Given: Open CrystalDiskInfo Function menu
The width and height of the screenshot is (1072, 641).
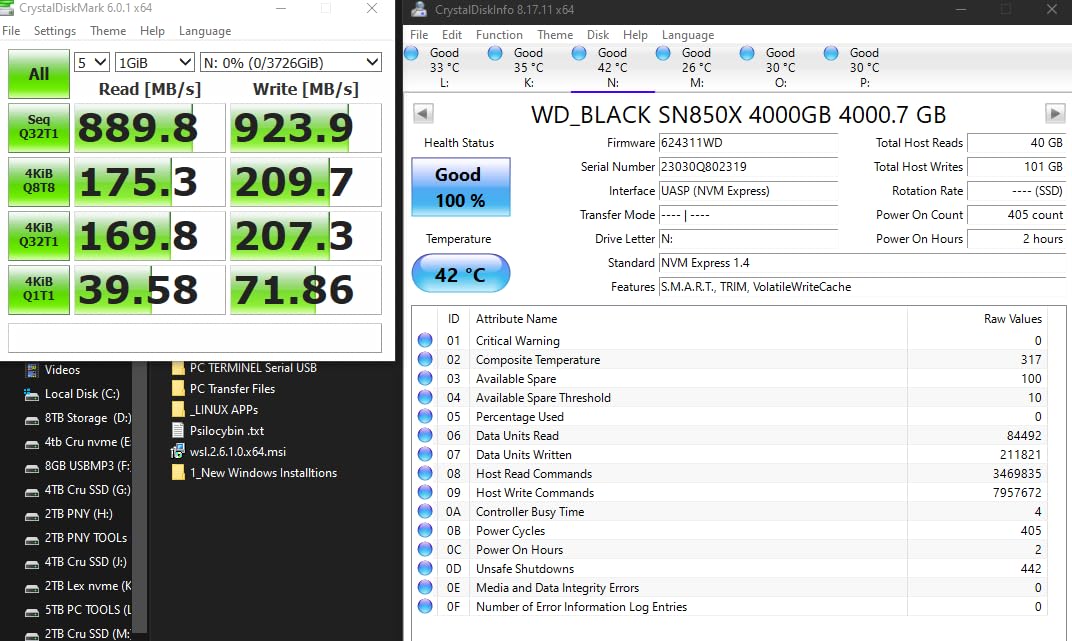Looking at the screenshot, I should tap(499, 35).
